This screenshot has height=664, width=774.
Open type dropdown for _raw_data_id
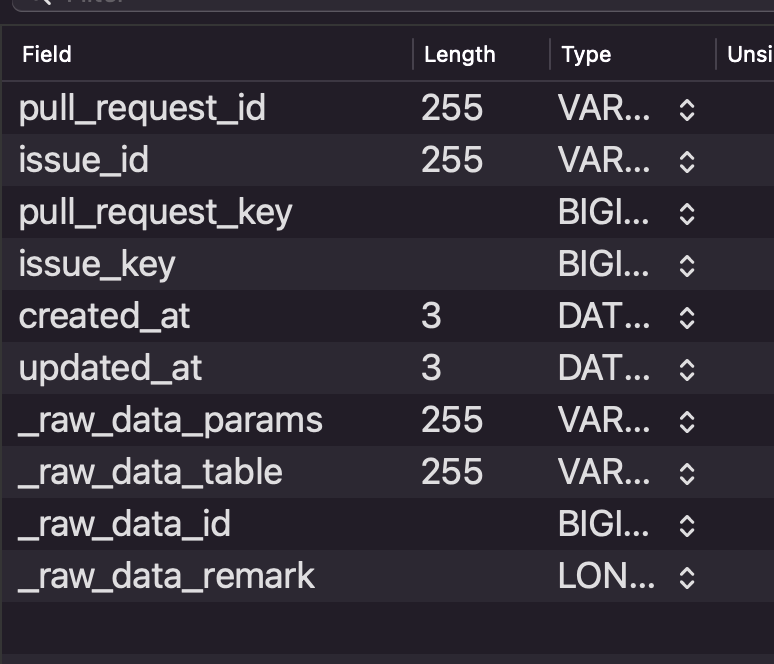tap(687, 525)
